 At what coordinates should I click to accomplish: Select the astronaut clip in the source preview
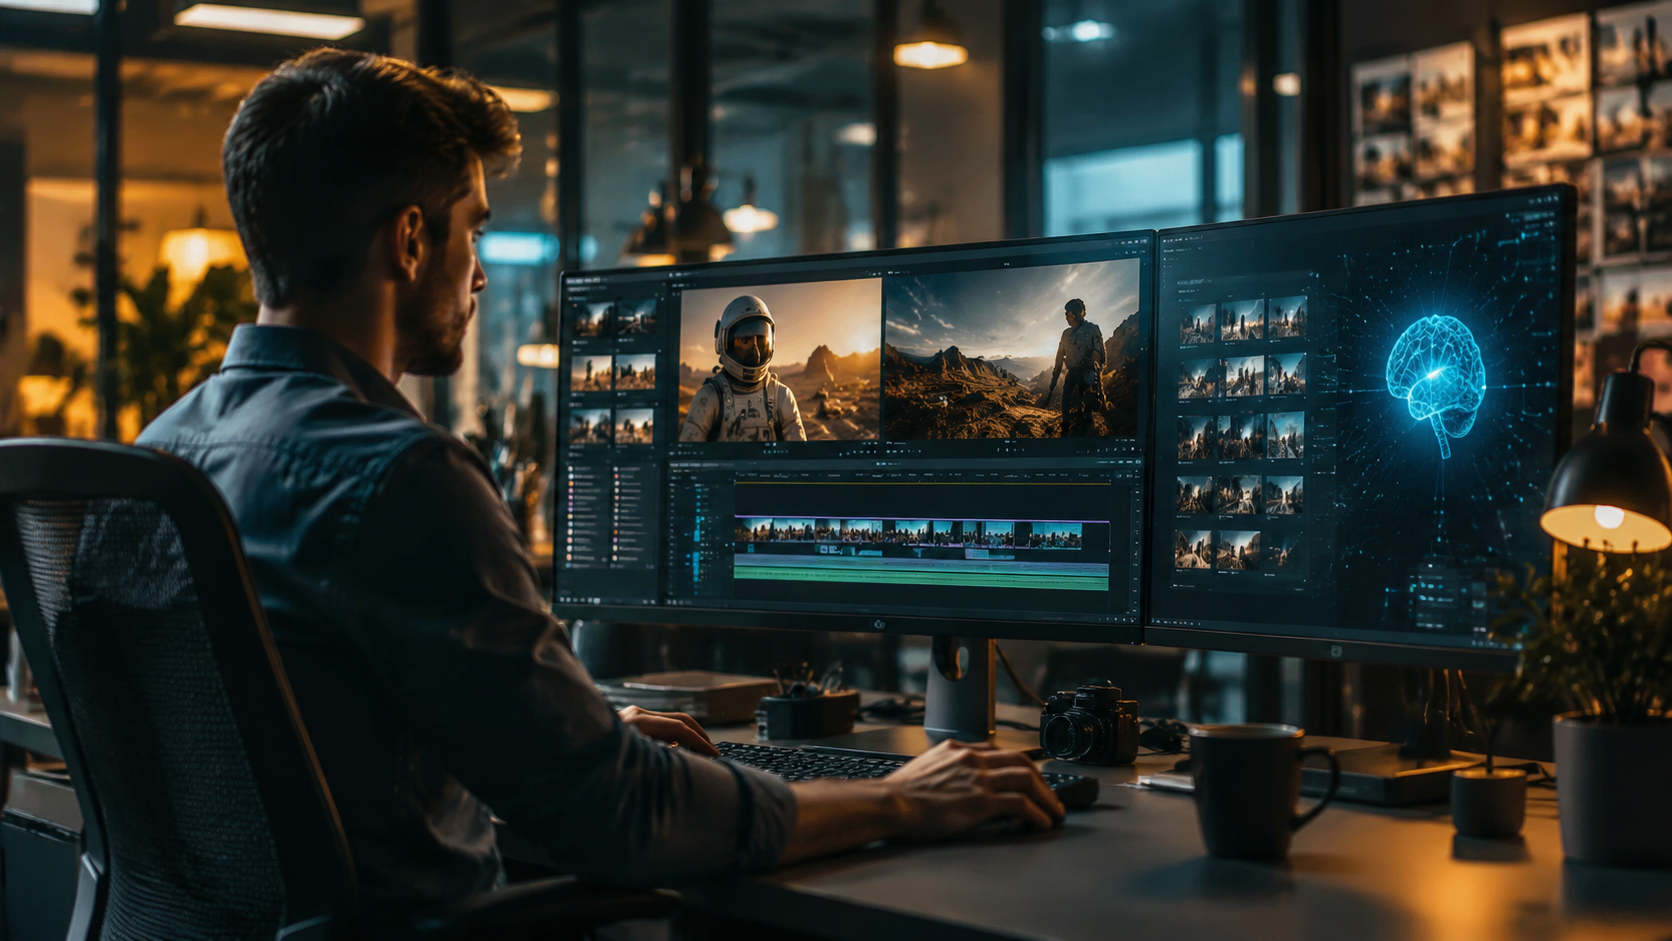point(780,360)
